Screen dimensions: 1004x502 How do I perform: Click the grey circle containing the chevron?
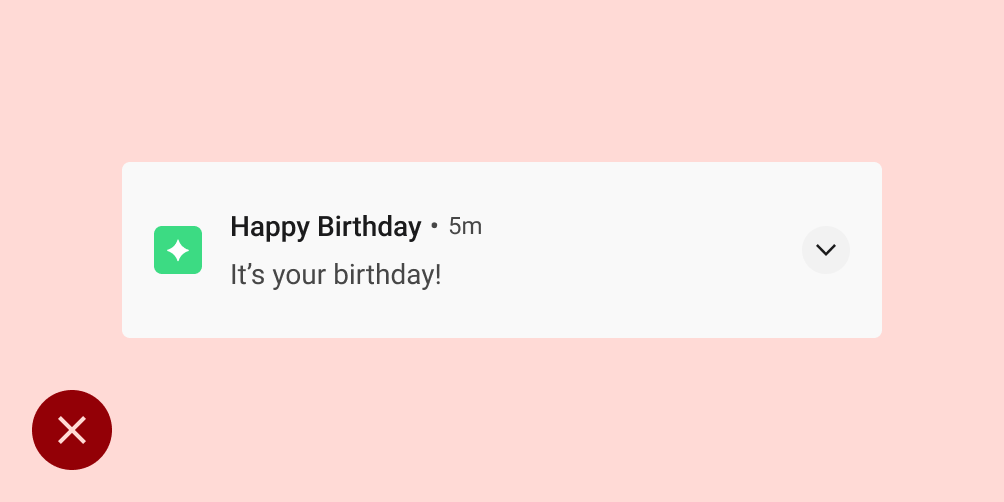tap(826, 250)
